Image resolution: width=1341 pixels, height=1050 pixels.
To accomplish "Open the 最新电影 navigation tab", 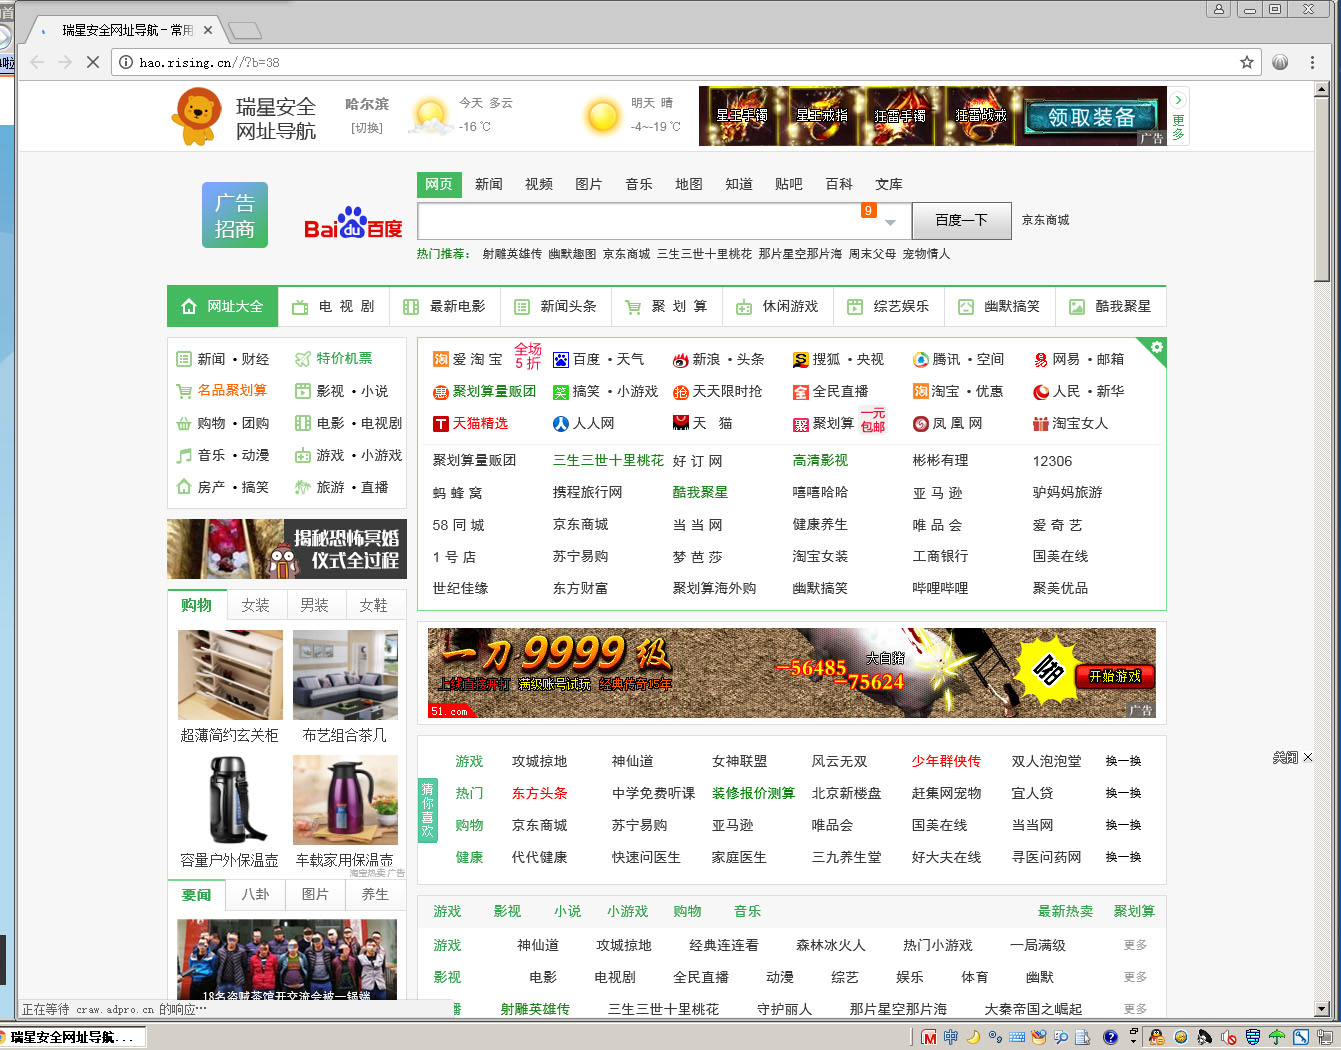I will (445, 306).
